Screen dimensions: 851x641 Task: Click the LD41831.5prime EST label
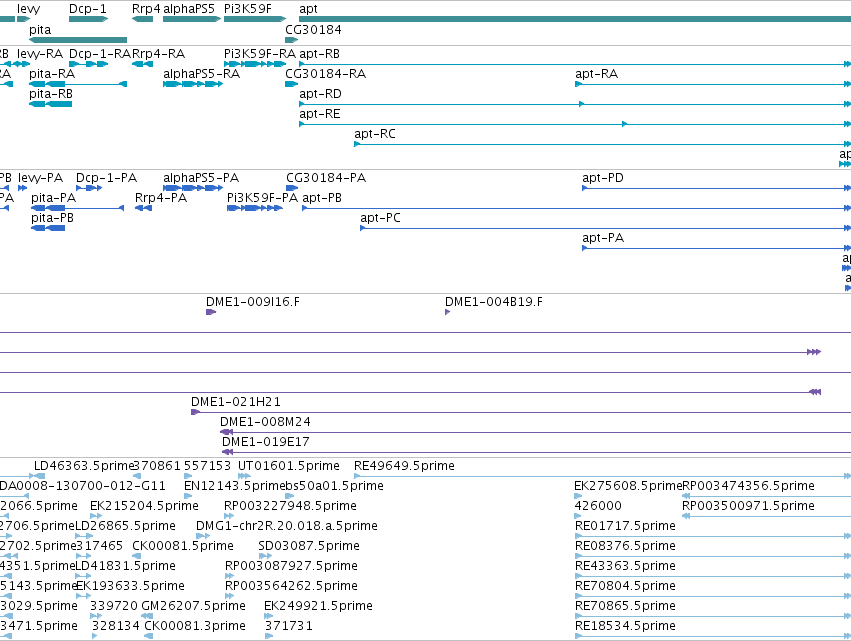[125, 566]
